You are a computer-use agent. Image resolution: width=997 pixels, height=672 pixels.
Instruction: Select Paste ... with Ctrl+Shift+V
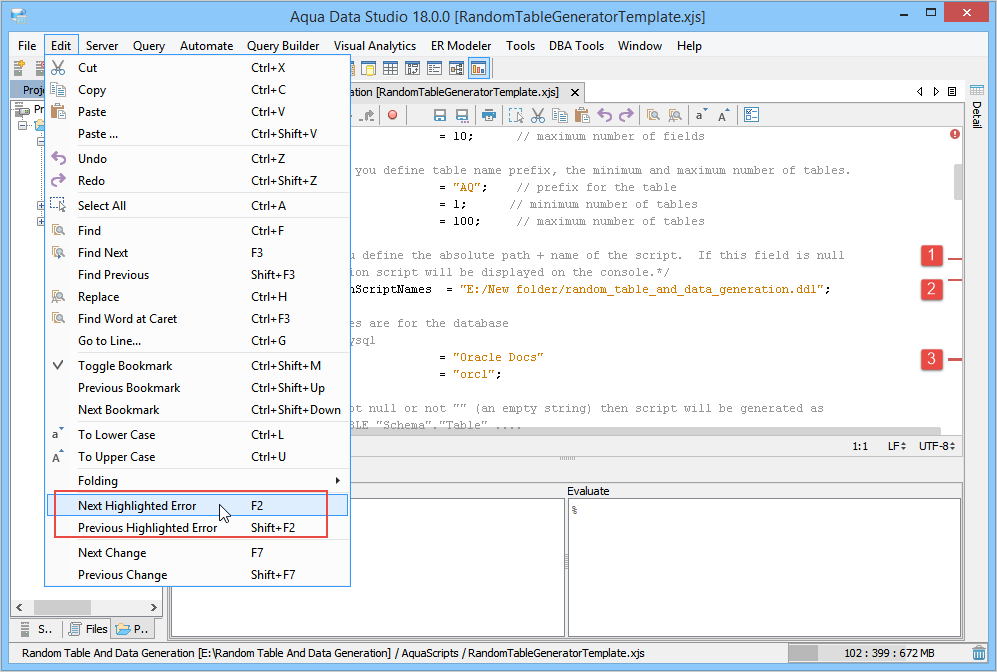[x=198, y=134]
